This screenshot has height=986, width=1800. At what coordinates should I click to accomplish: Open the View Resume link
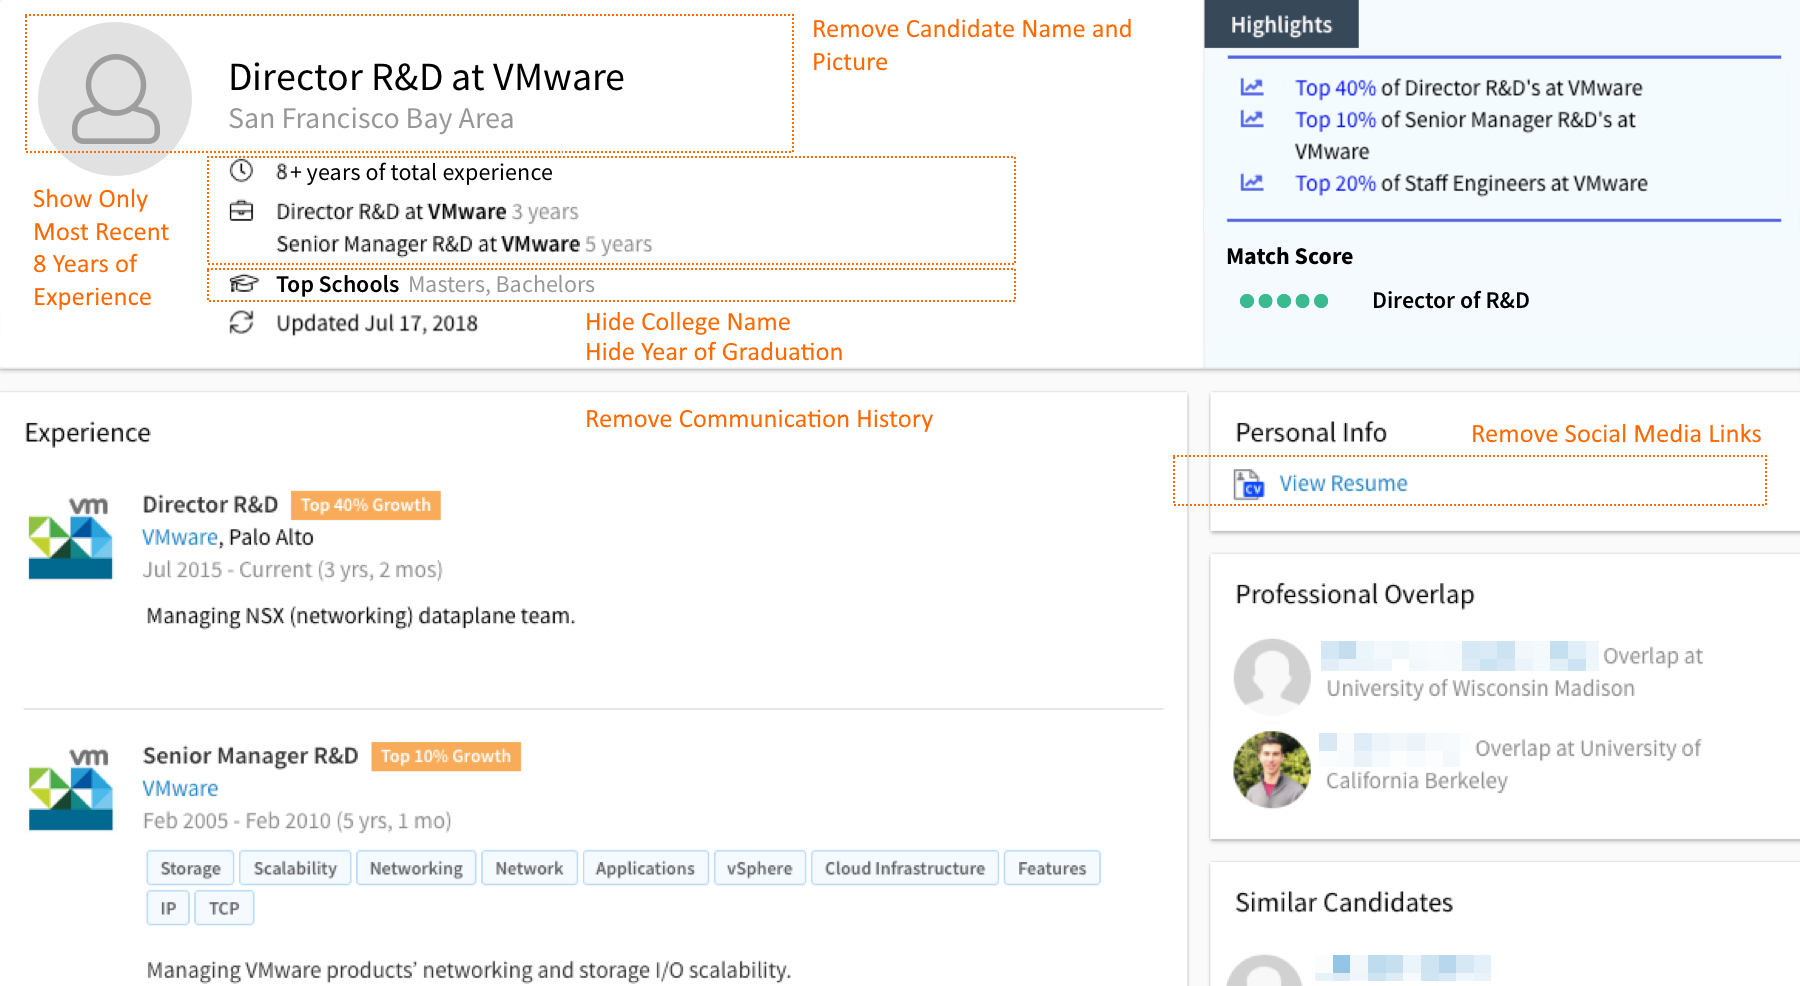tap(1343, 484)
